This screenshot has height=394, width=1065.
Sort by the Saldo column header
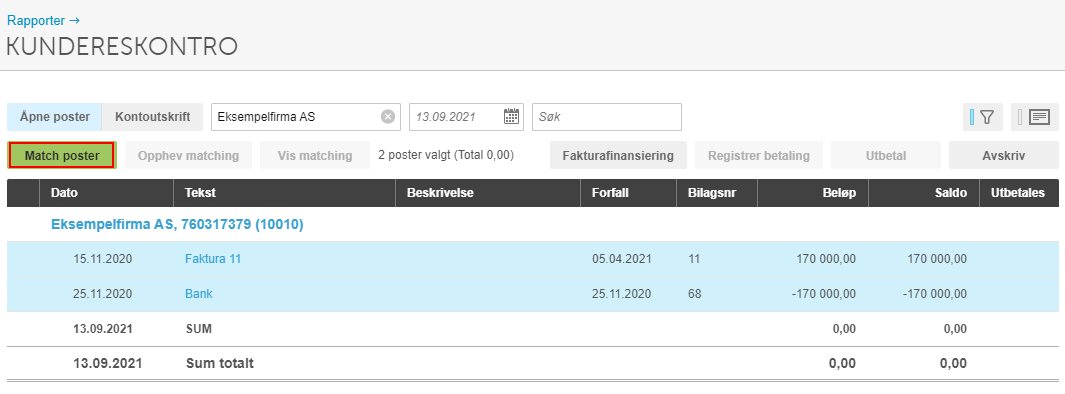(924, 193)
